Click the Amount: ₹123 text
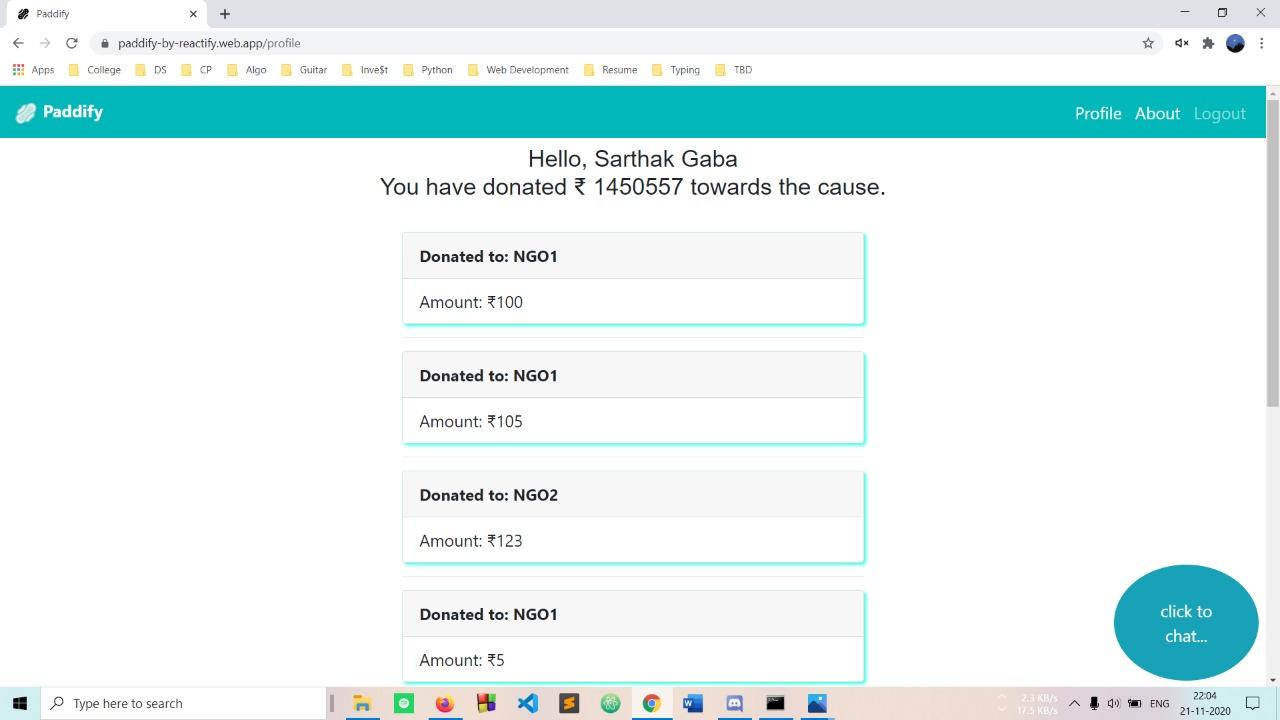Screen dimensions: 1280x720 (x=471, y=541)
